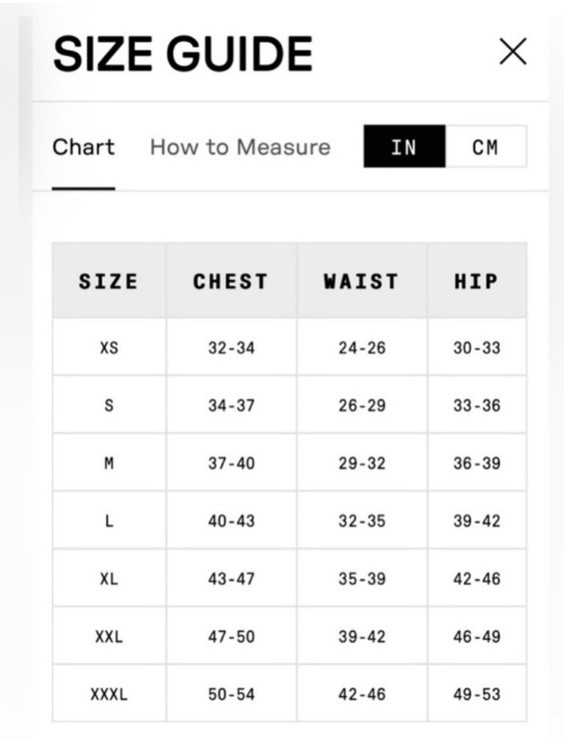Viewport: 564px width, 751px height.
Task: Click the HIP column header
Action: (x=476, y=281)
